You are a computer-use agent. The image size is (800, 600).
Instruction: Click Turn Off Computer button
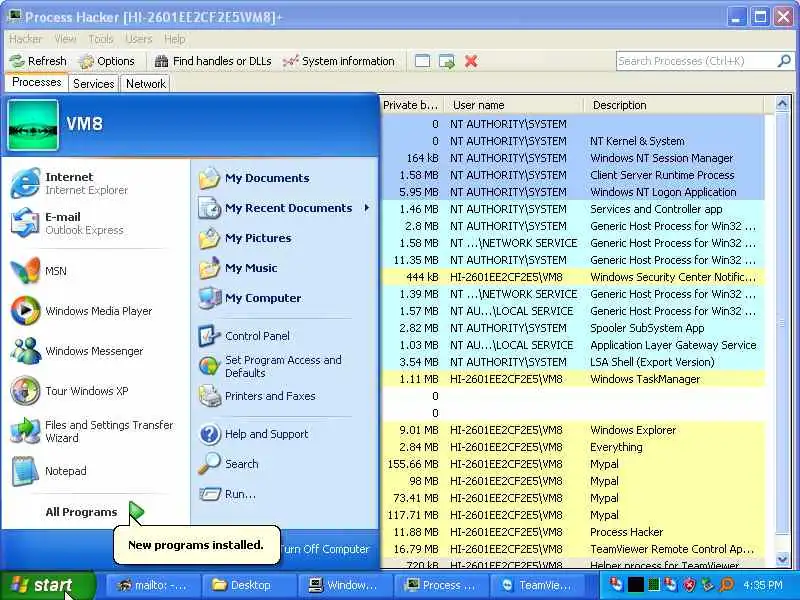pos(324,549)
